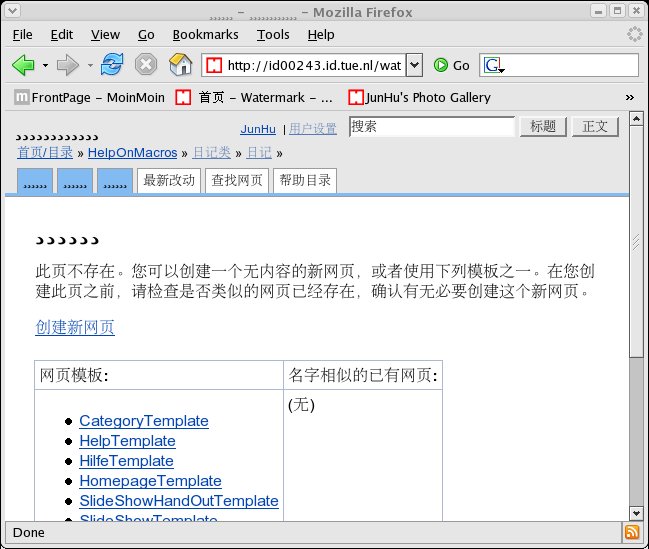This screenshot has height=549, width=649.
Task: Click the green Back arrow button
Action: tap(23, 65)
